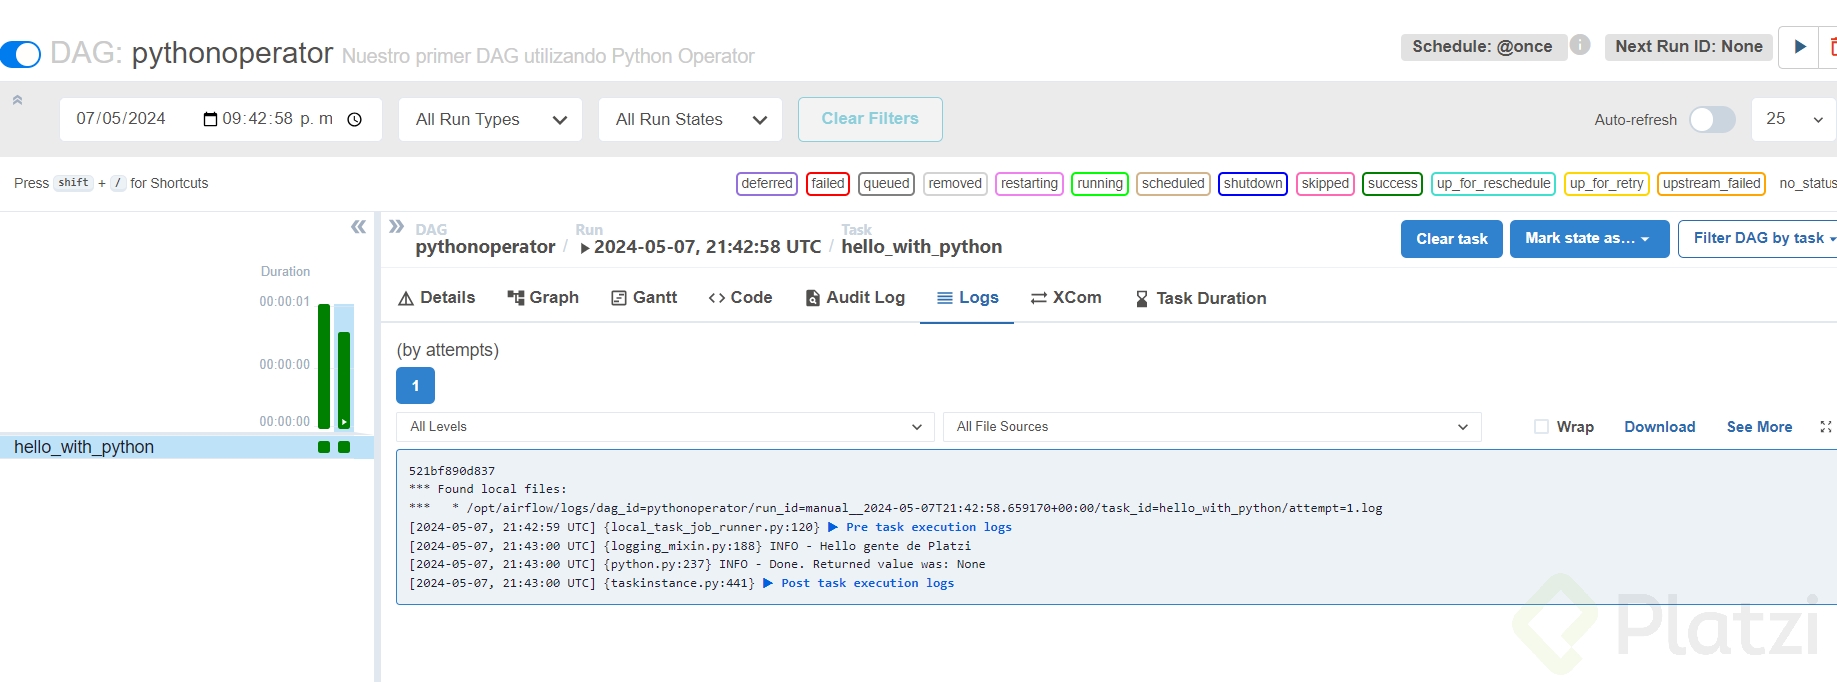
Task: Click the success state legend badge
Action: tap(1392, 184)
